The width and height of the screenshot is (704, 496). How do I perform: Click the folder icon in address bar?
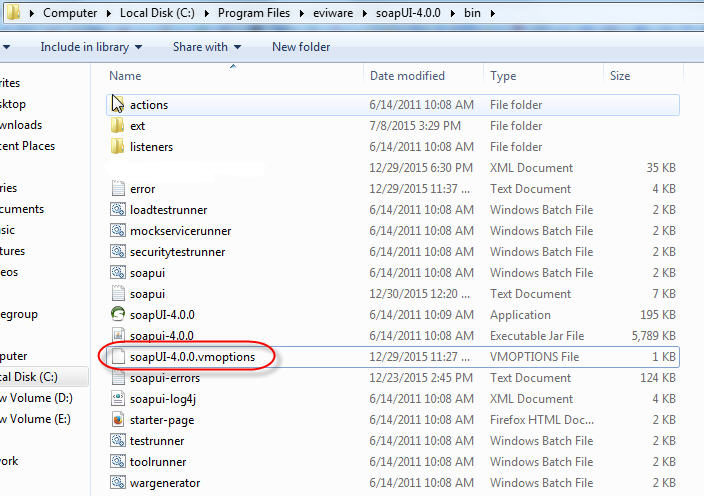click(x=13, y=12)
